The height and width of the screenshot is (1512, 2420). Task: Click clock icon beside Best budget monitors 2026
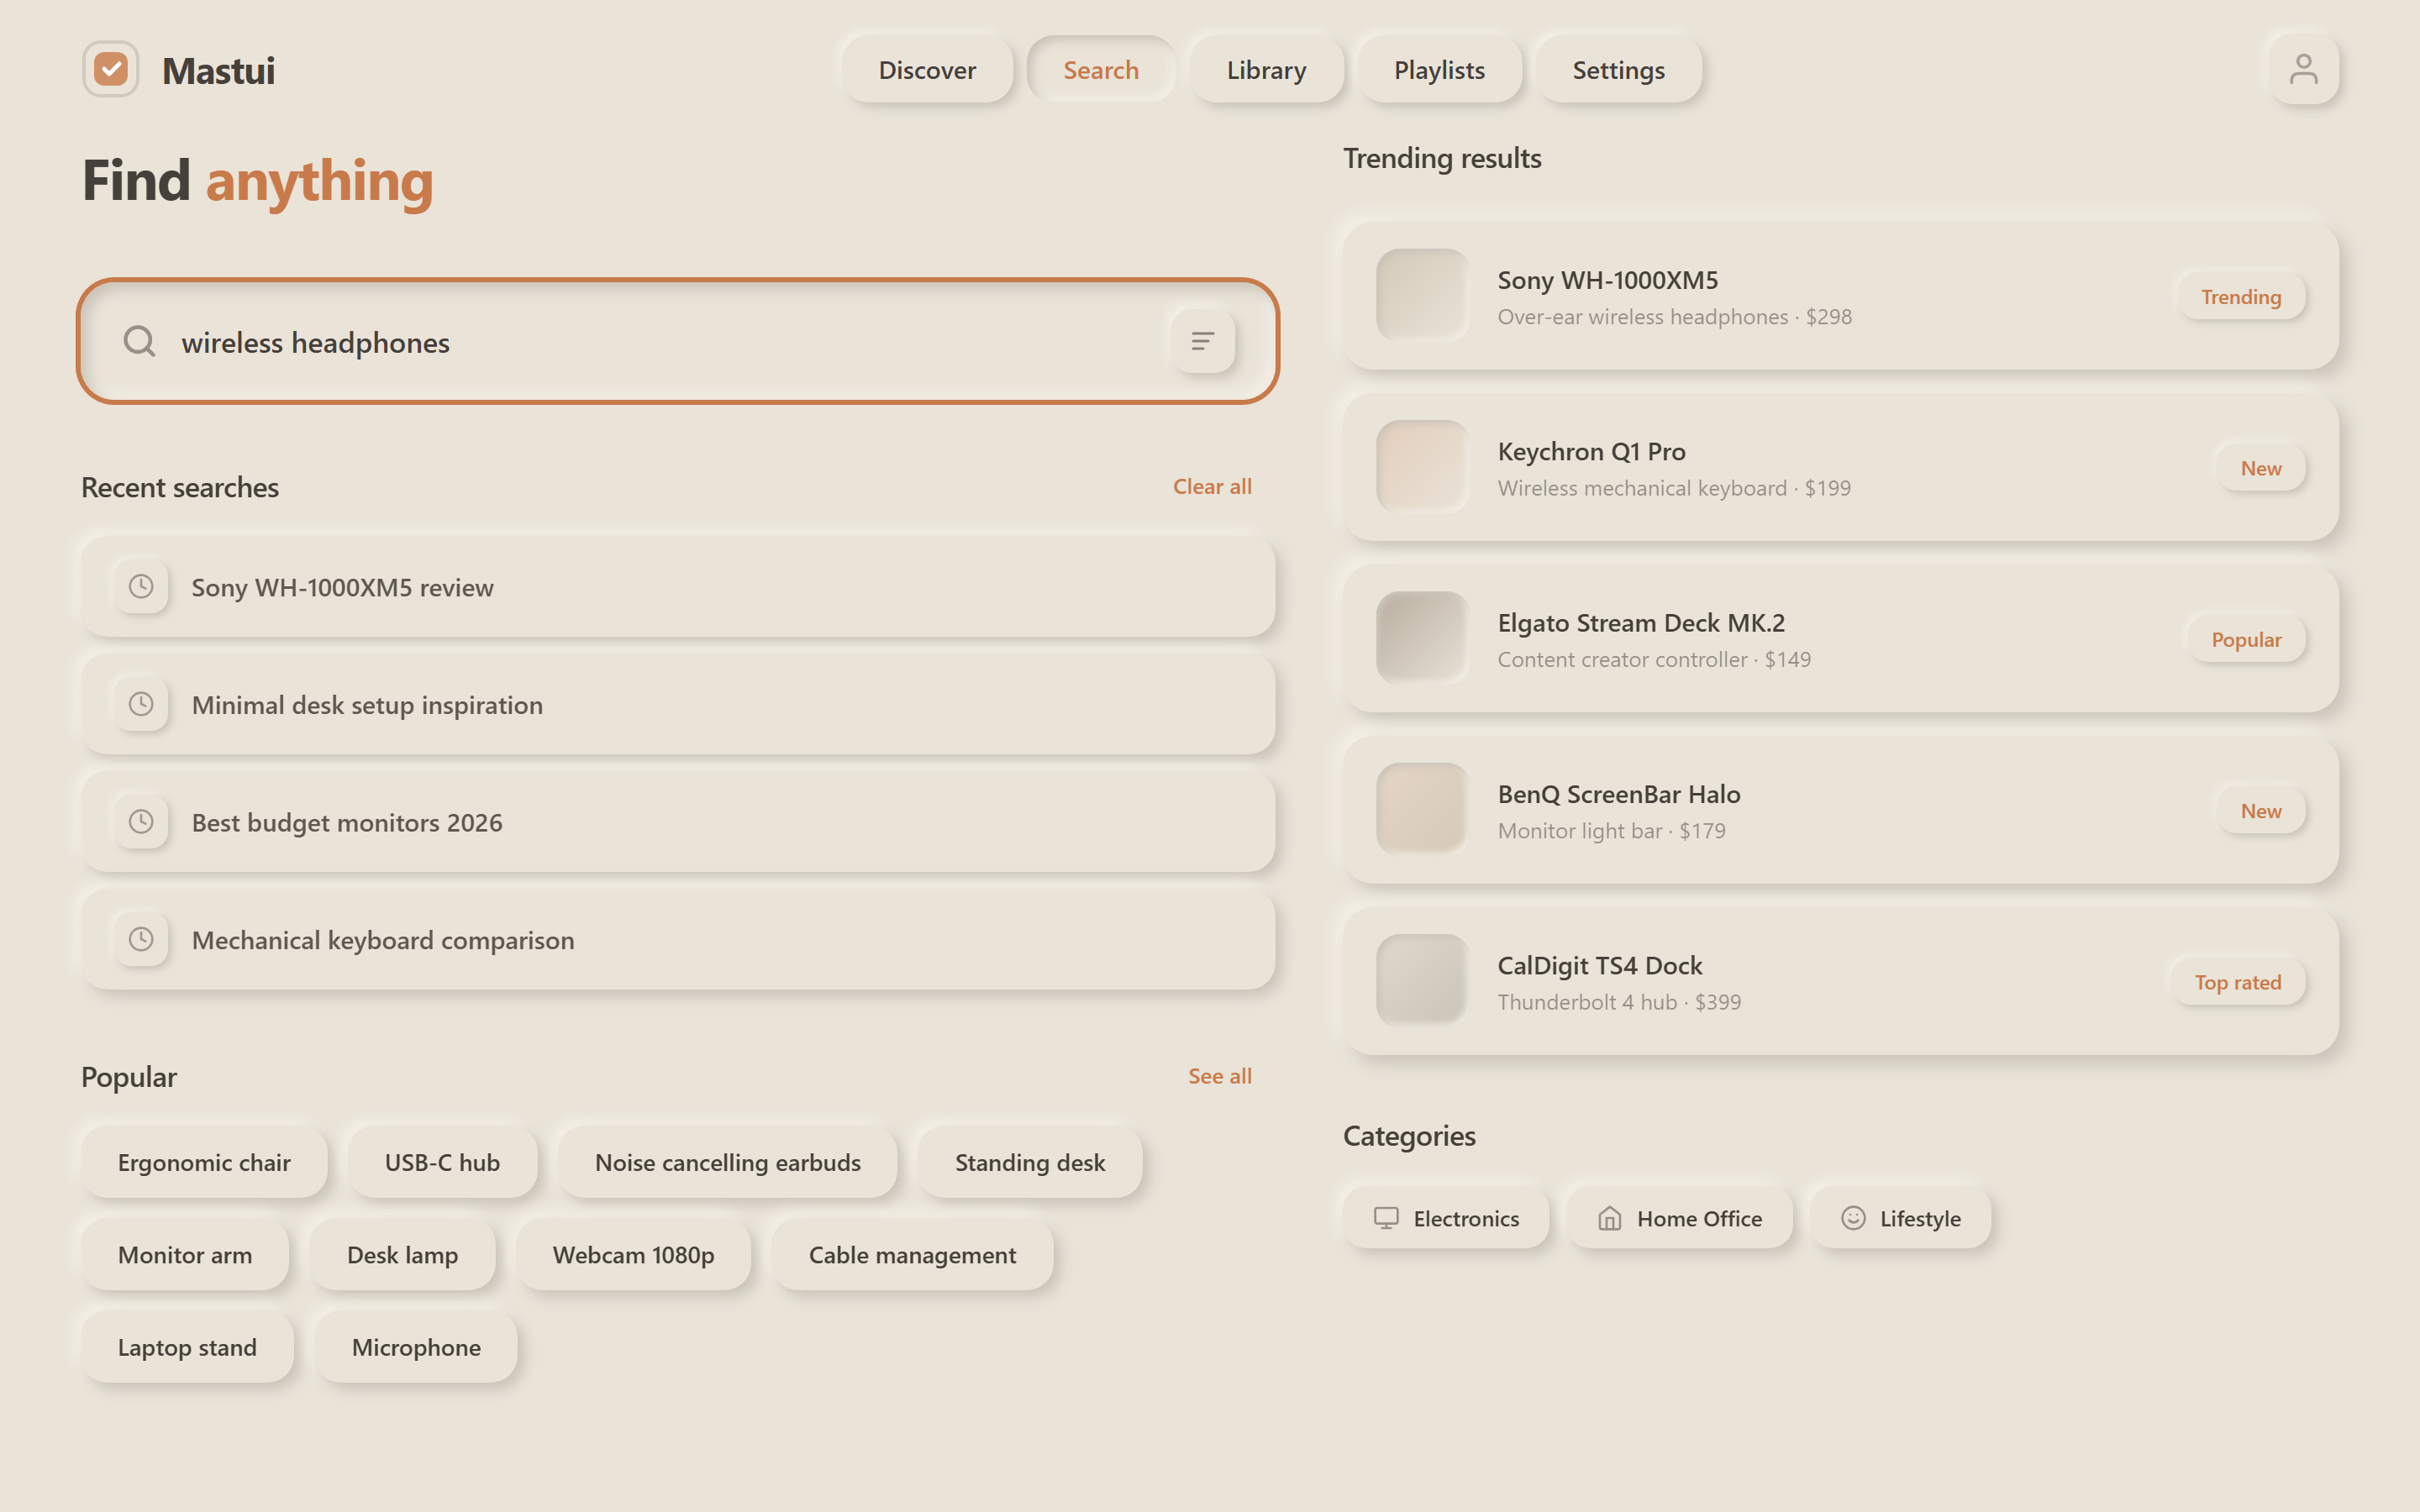141,822
